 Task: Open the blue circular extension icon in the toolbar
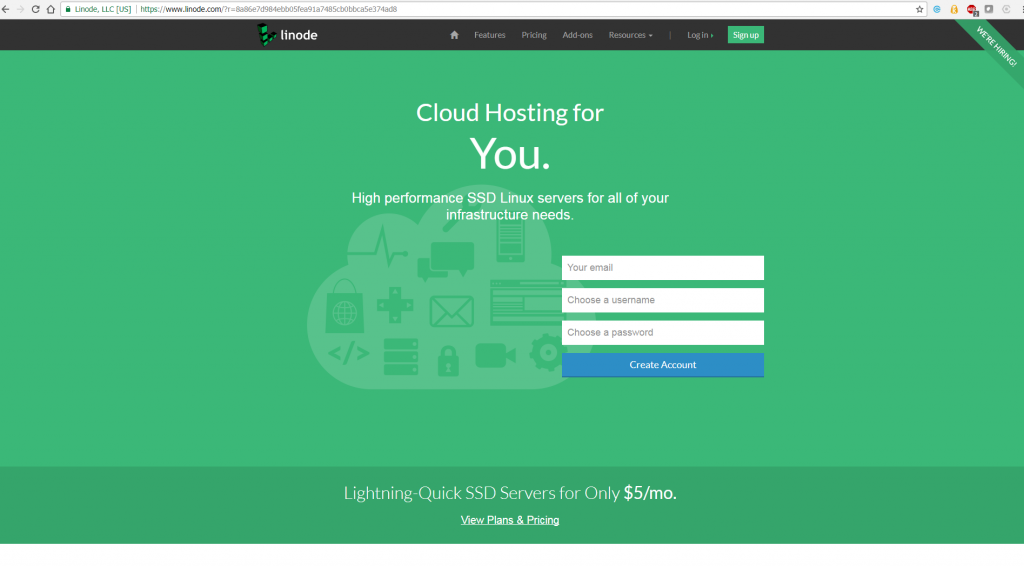(937, 9)
